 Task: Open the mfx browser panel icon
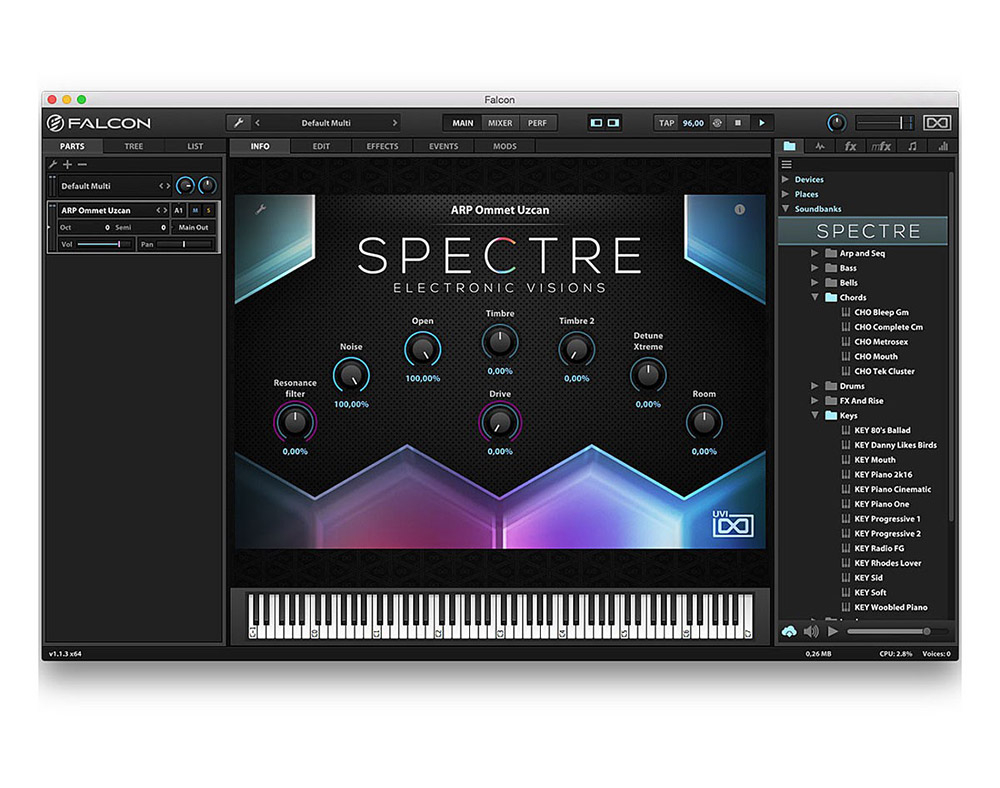881,147
